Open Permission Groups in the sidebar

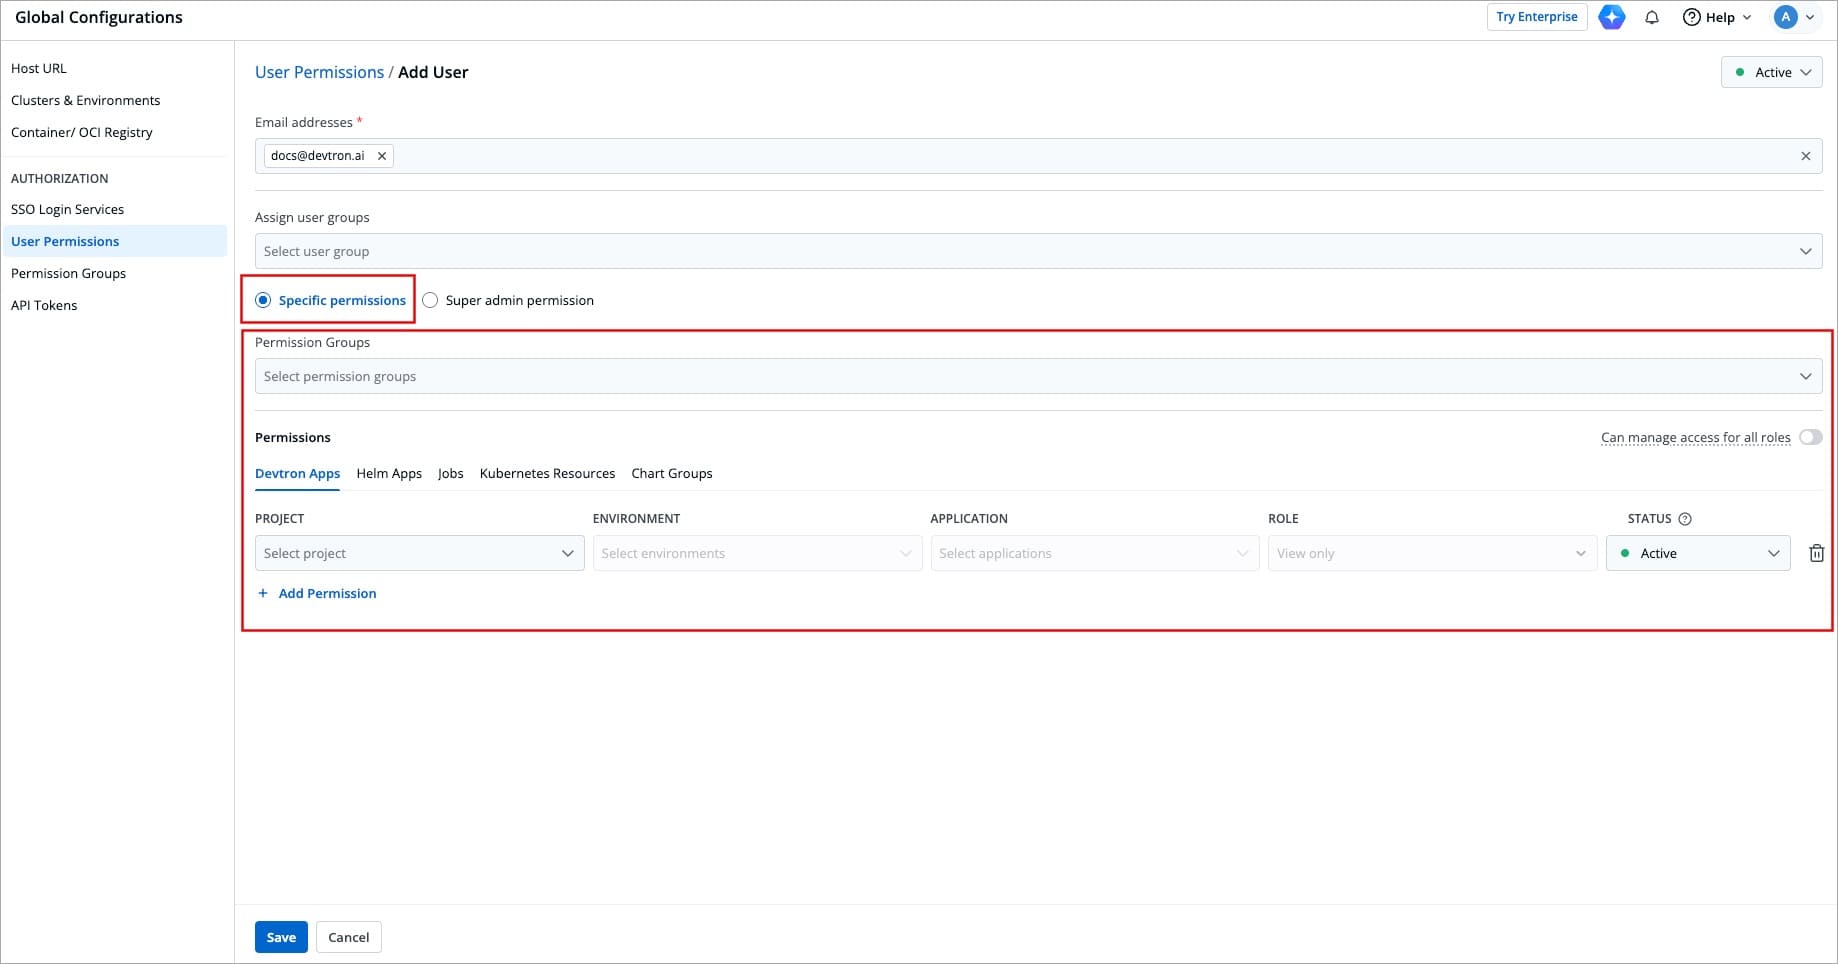coord(68,273)
